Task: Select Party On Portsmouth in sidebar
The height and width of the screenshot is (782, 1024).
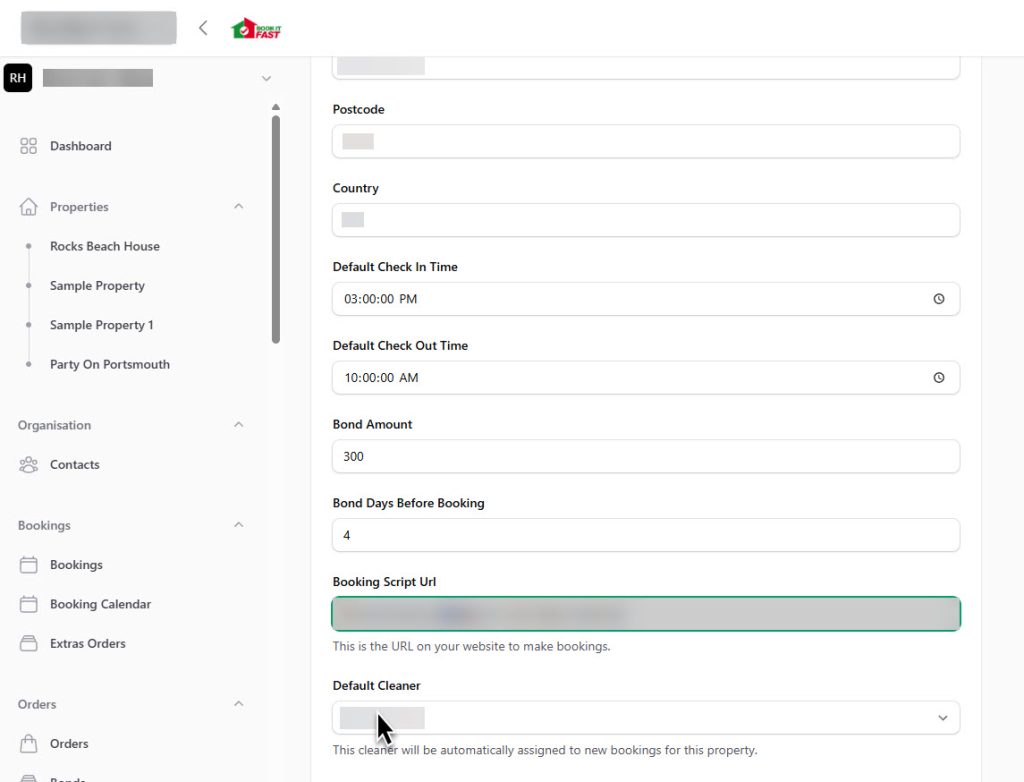Action: [109, 364]
